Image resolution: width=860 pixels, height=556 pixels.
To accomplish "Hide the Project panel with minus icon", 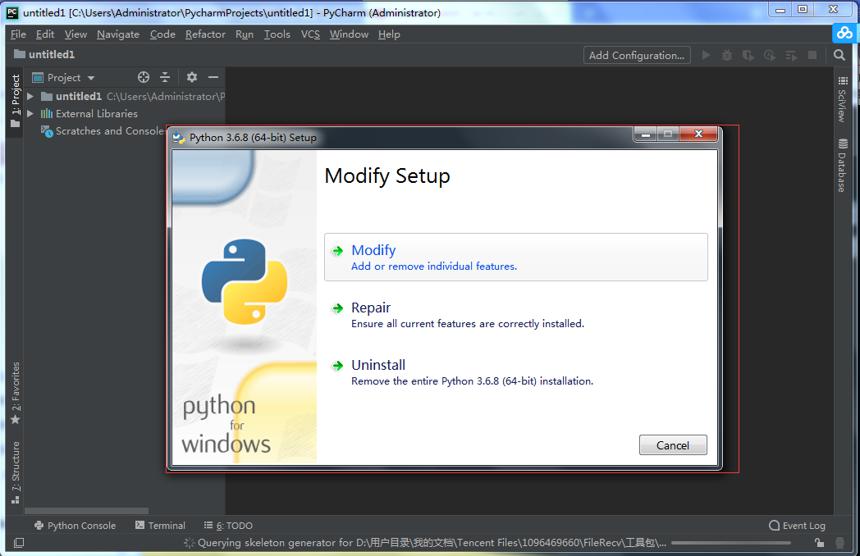I will [213, 77].
